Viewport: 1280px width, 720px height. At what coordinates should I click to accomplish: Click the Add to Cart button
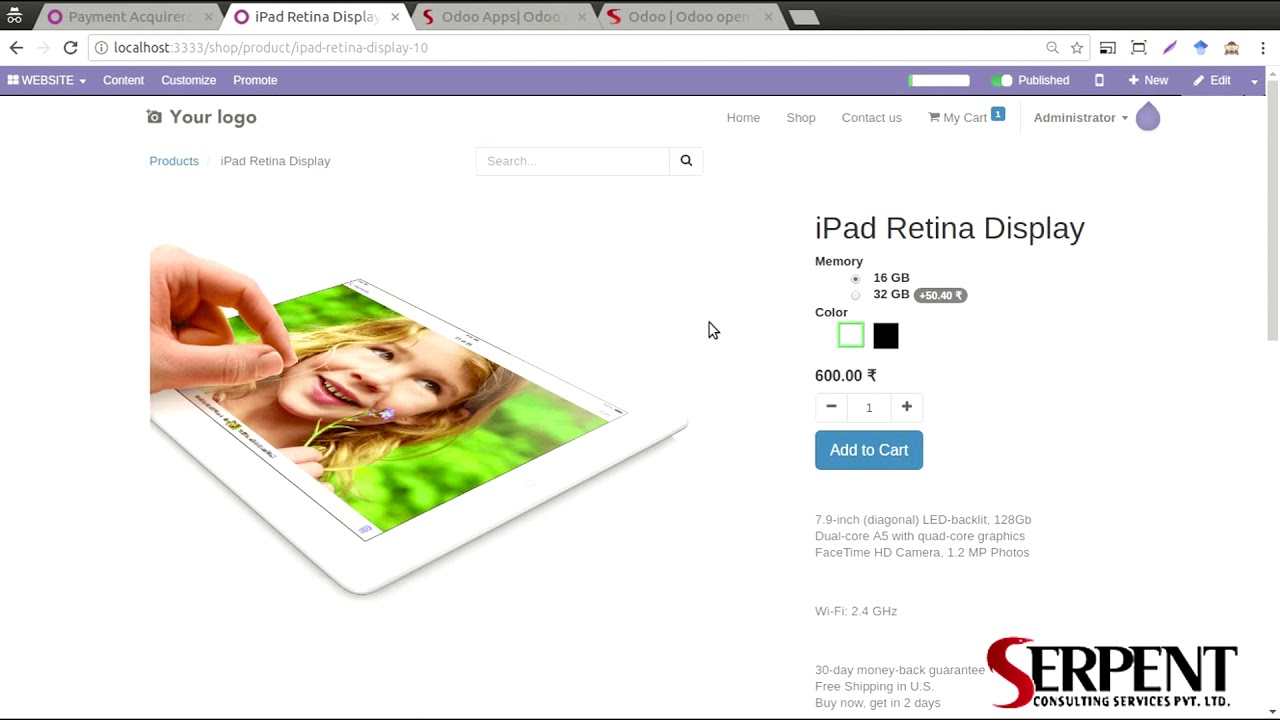(869, 450)
